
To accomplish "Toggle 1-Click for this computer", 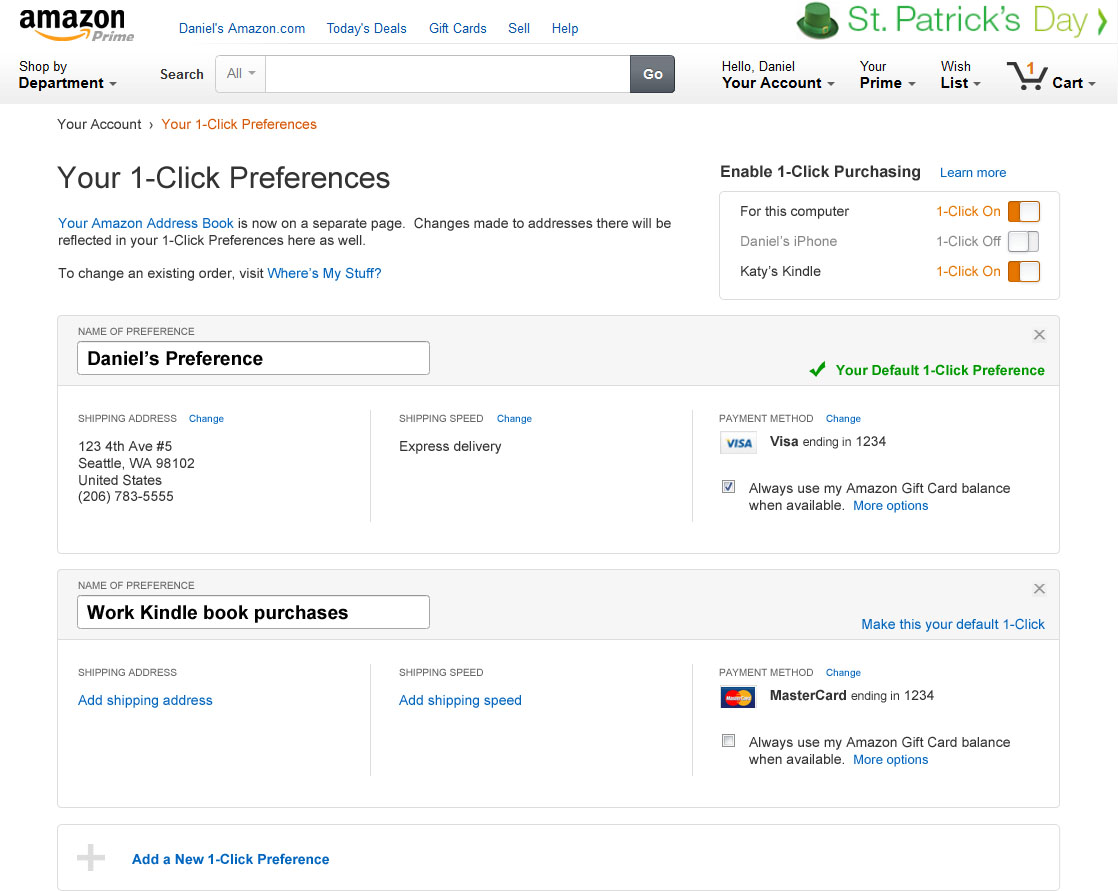I will click(x=1023, y=212).
